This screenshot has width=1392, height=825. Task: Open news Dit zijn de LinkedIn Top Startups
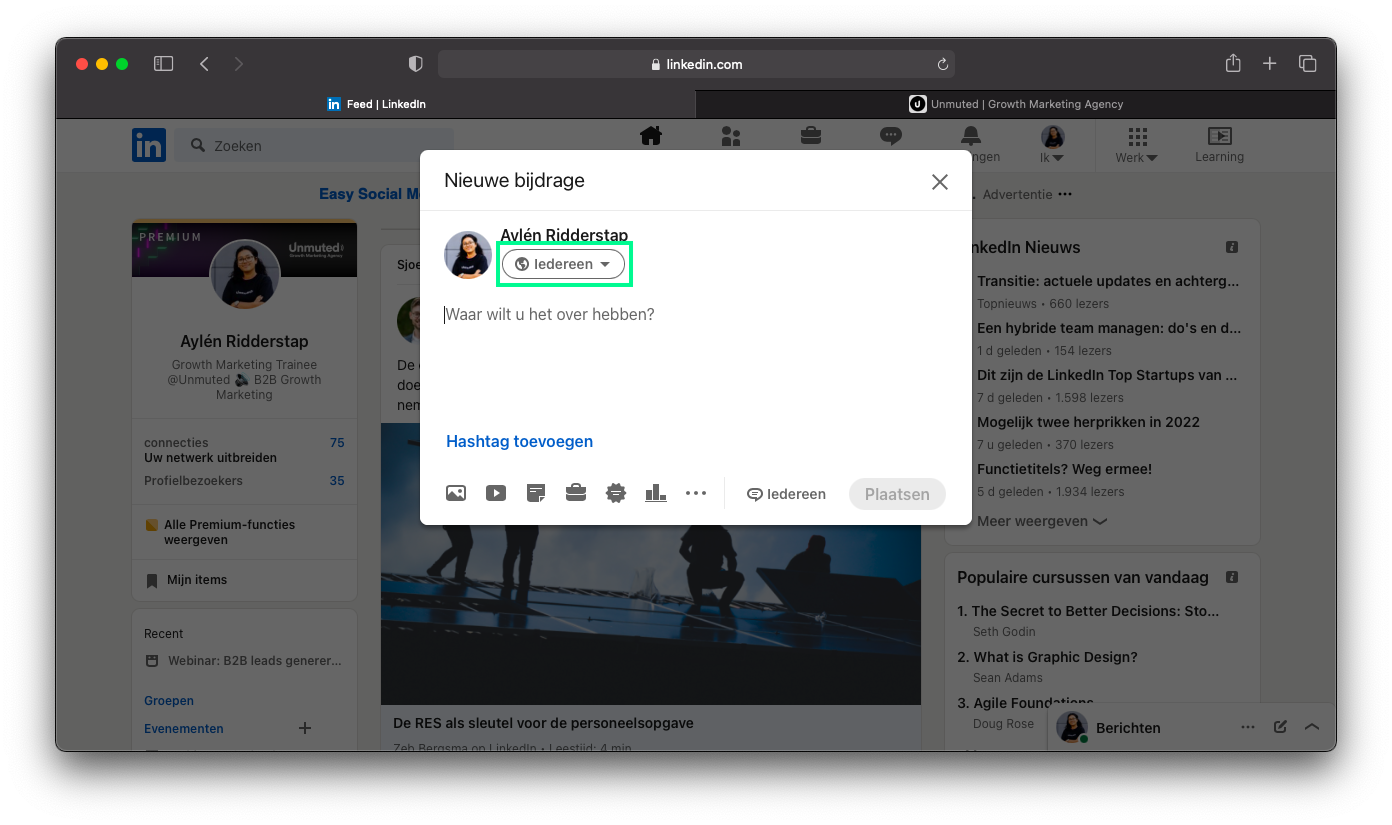coord(1107,375)
